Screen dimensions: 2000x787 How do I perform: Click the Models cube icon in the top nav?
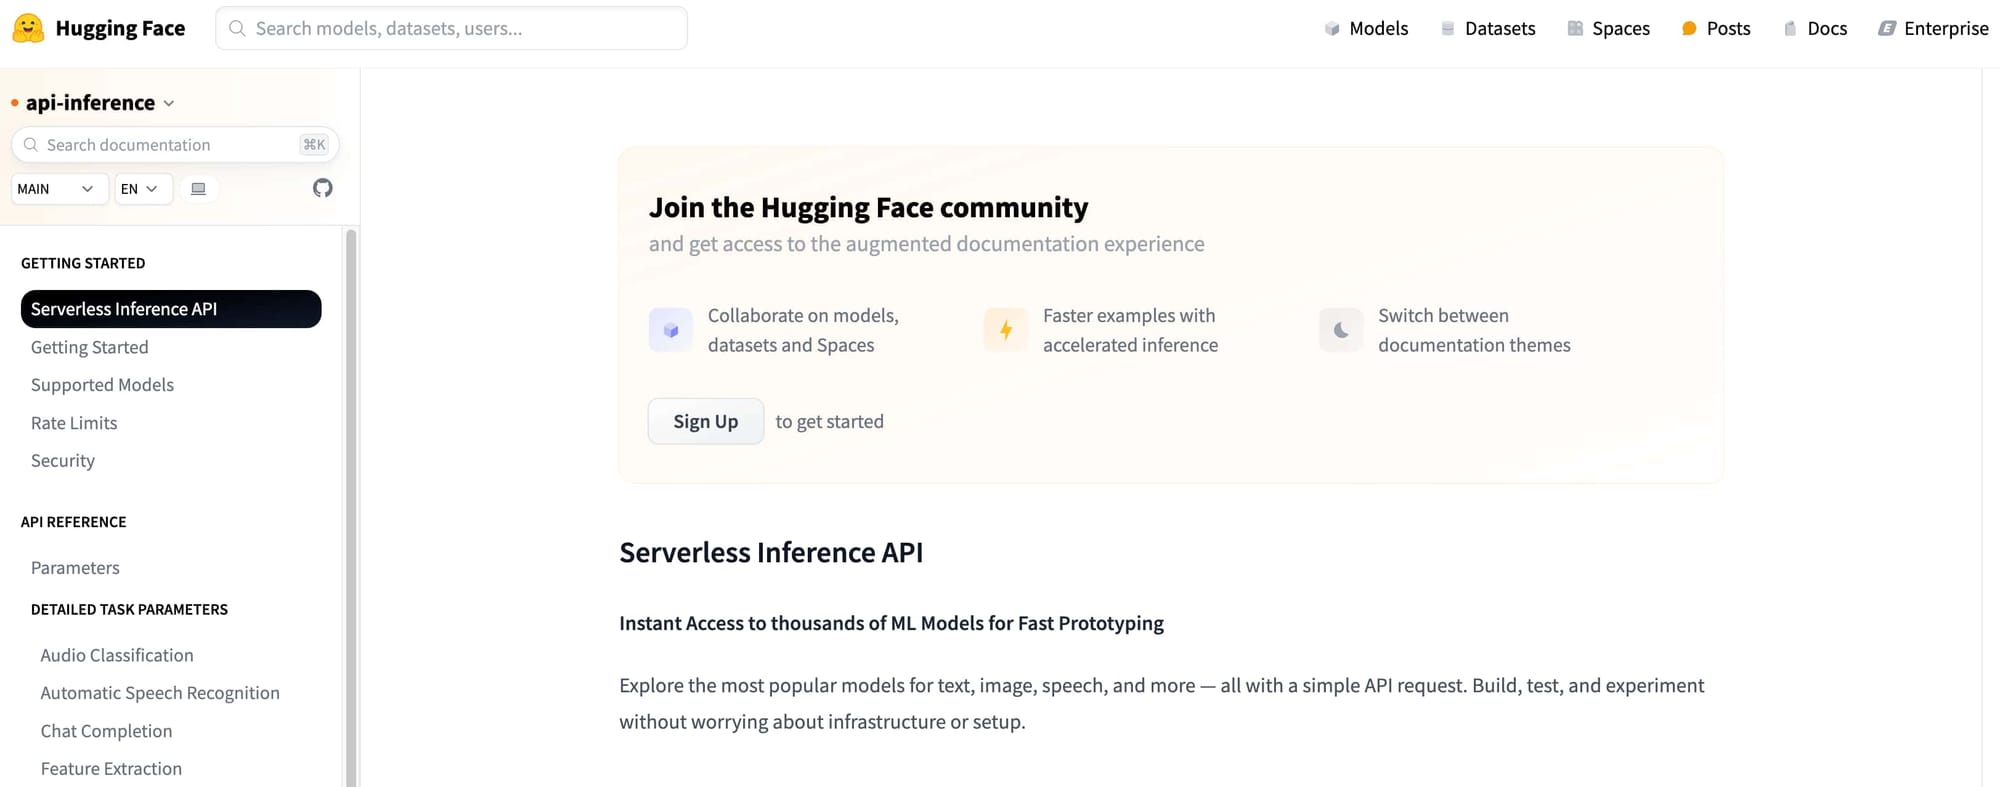click(x=1332, y=29)
